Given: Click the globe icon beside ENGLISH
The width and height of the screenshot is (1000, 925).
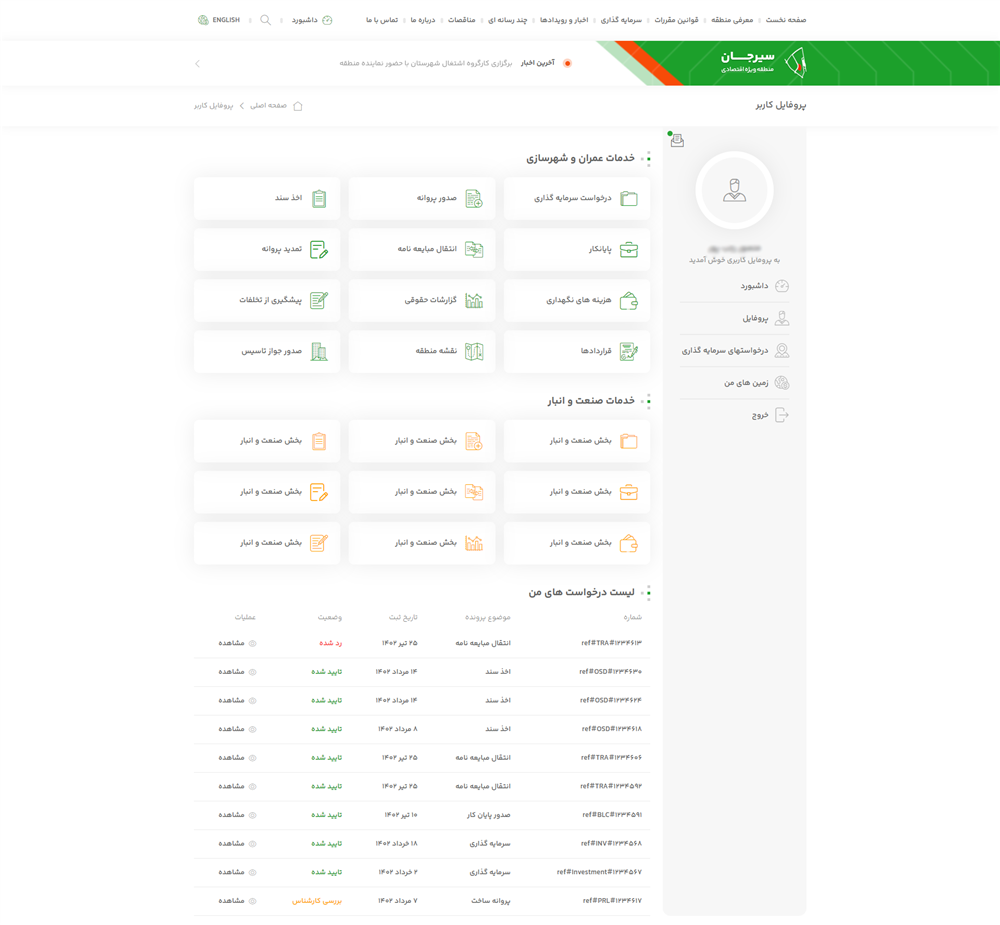Looking at the screenshot, I should pos(203,20).
